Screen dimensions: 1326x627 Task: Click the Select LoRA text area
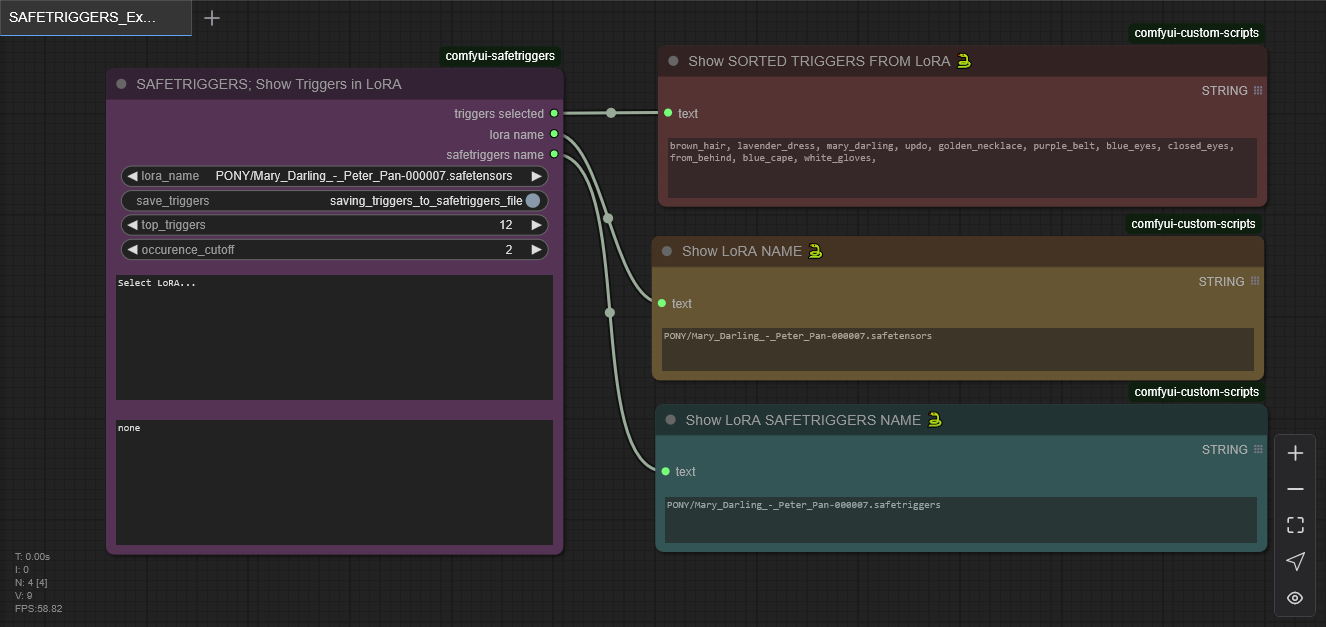[334, 337]
